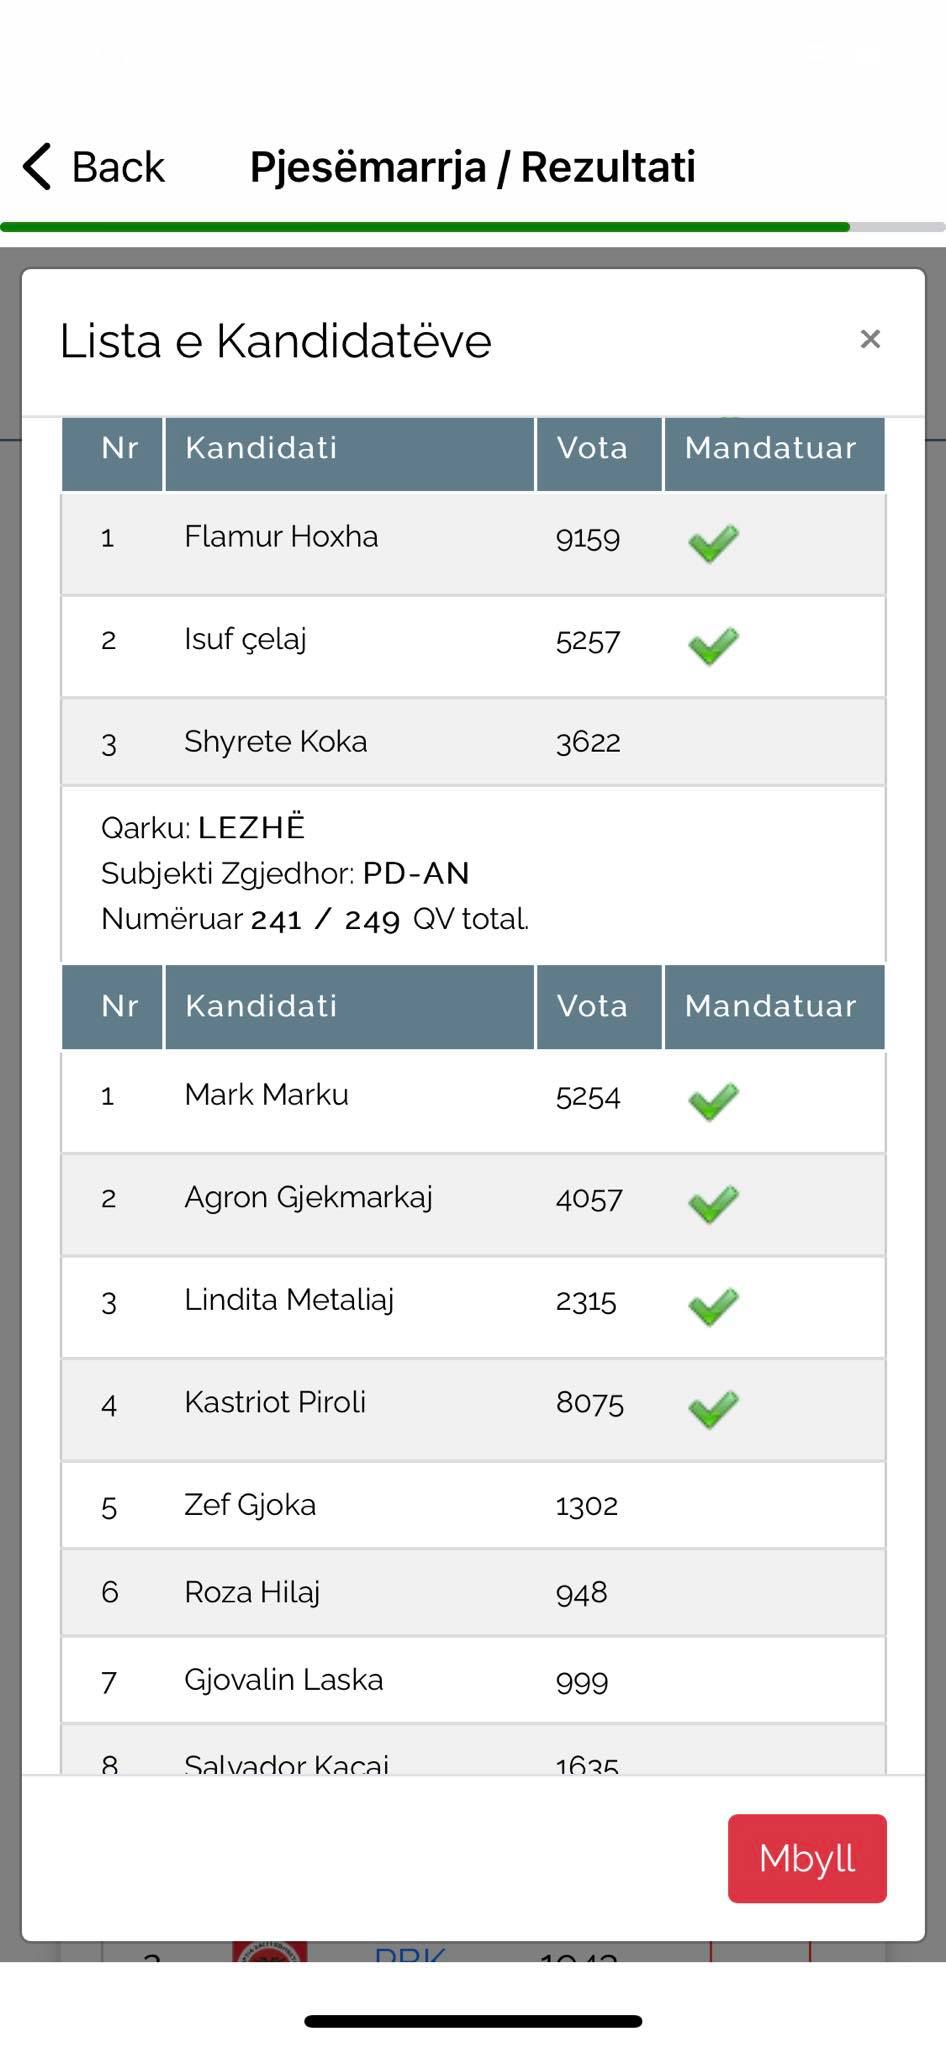The image size is (946, 2048).
Task: Click Mark Marku's green mandate checkmark
Action: (713, 1102)
